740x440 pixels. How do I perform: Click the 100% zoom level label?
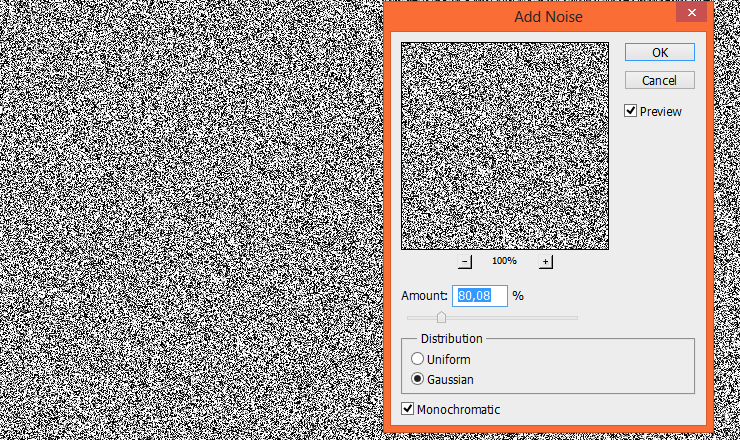pyautogui.click(x=504, y=261)
